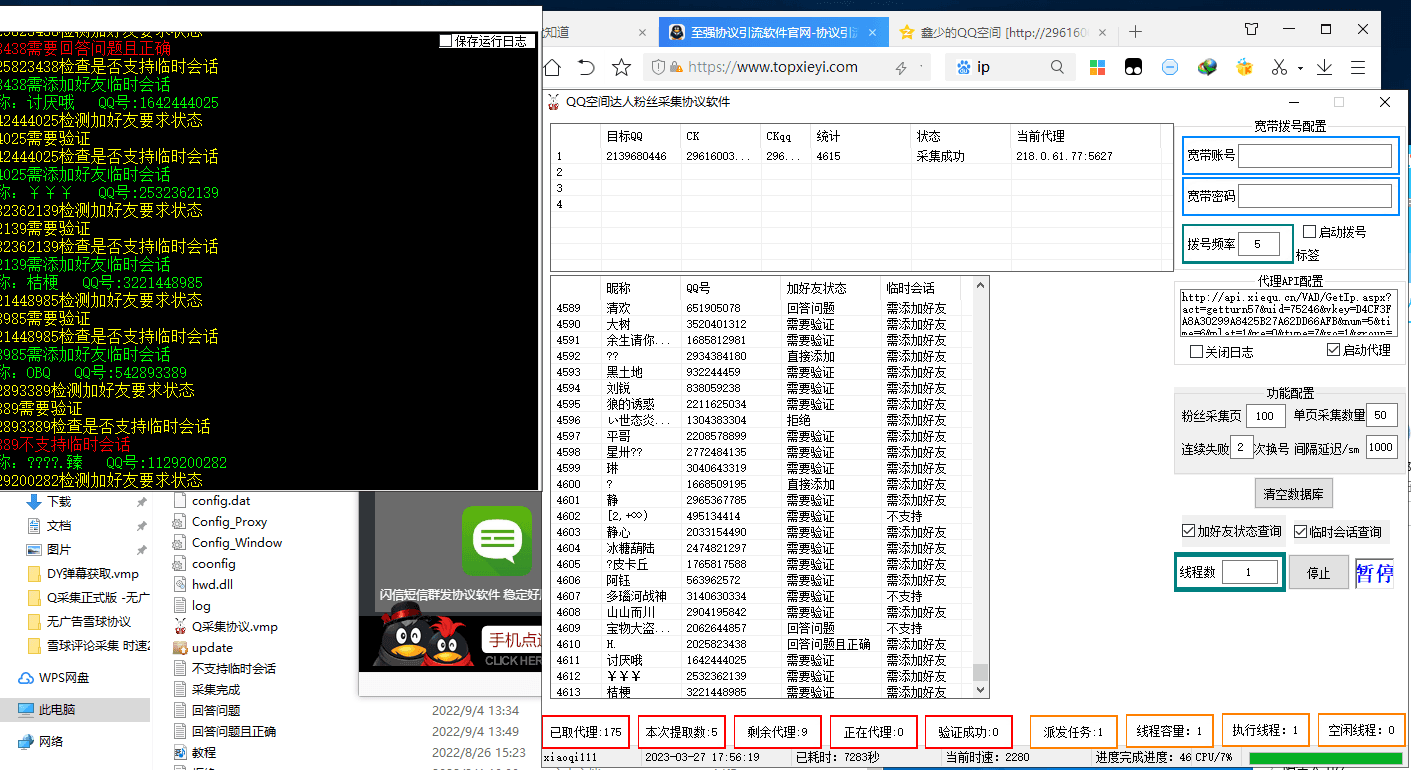This screenshot has width=1411, height=770.
Task: Click the 停止 button
Action: 1318,573
